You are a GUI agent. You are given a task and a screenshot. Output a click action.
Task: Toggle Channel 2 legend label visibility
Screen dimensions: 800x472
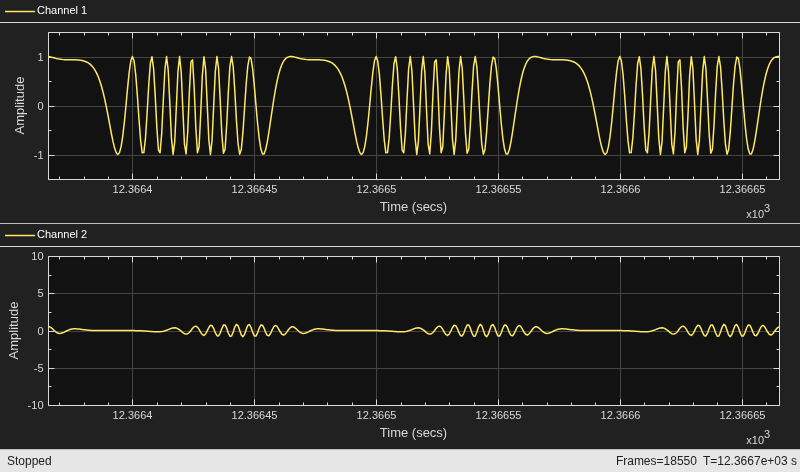point(62,234)
